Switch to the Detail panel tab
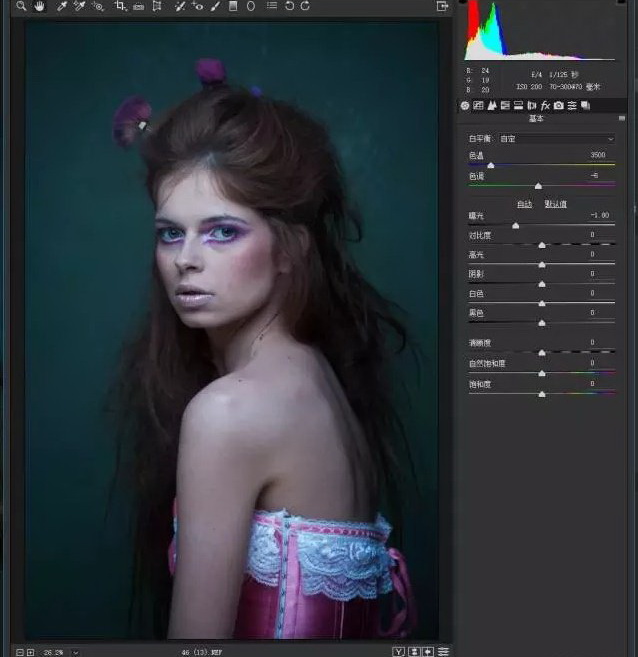 coord(492,105)
